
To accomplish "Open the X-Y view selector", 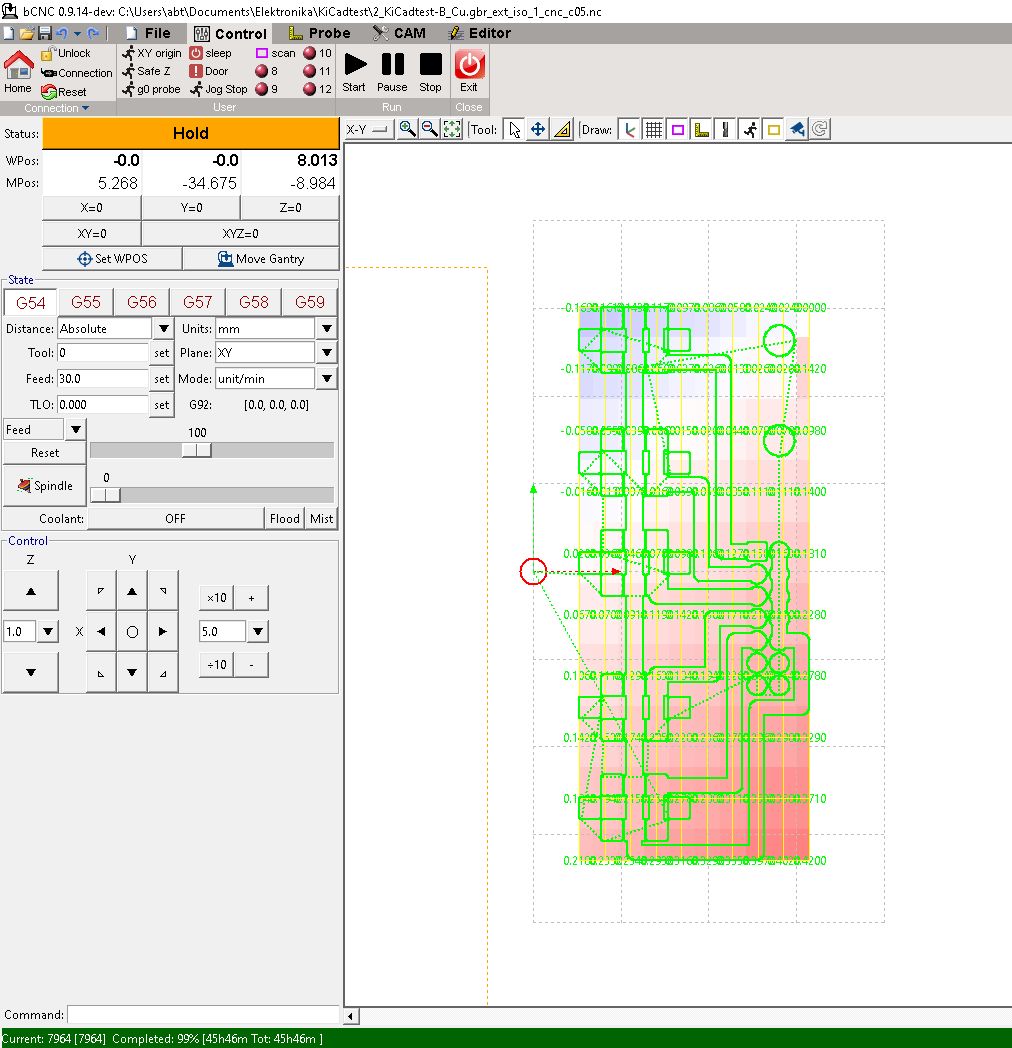I will 367,129.
